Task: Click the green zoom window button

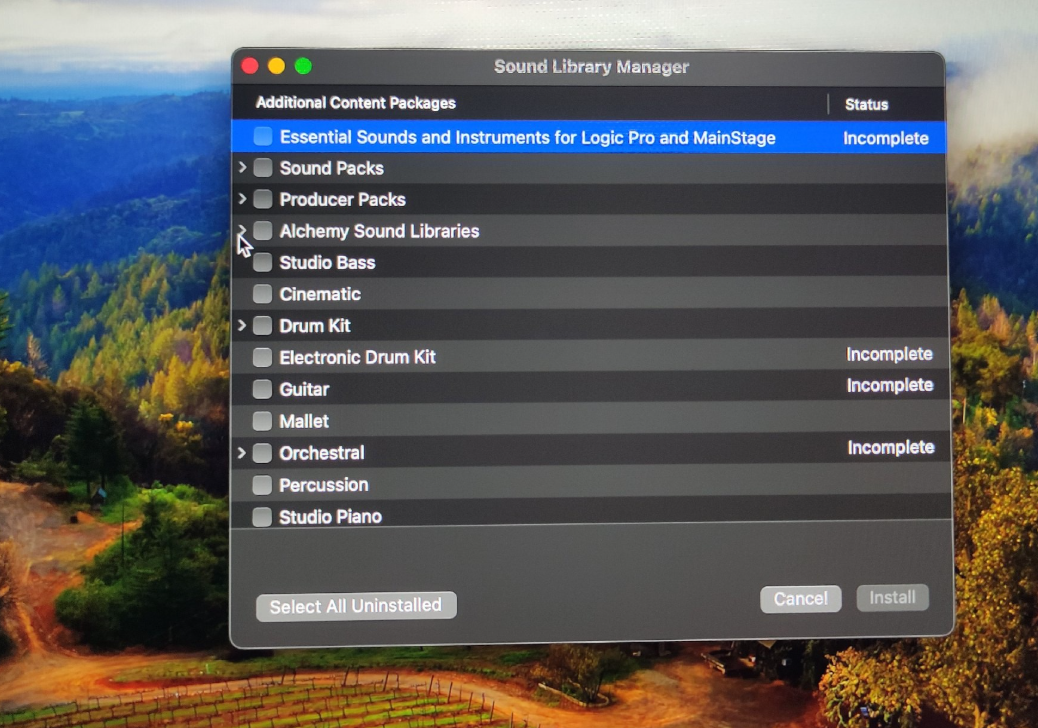Action: (x=303, y=66)
